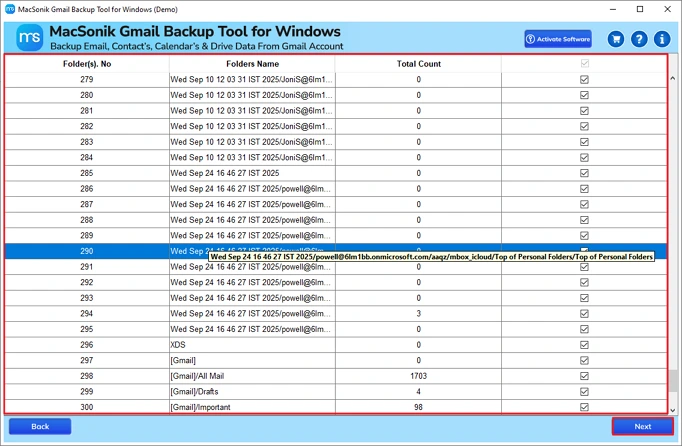Select folder name in row 292
The image size is (682, 446).
click(251, 282)
